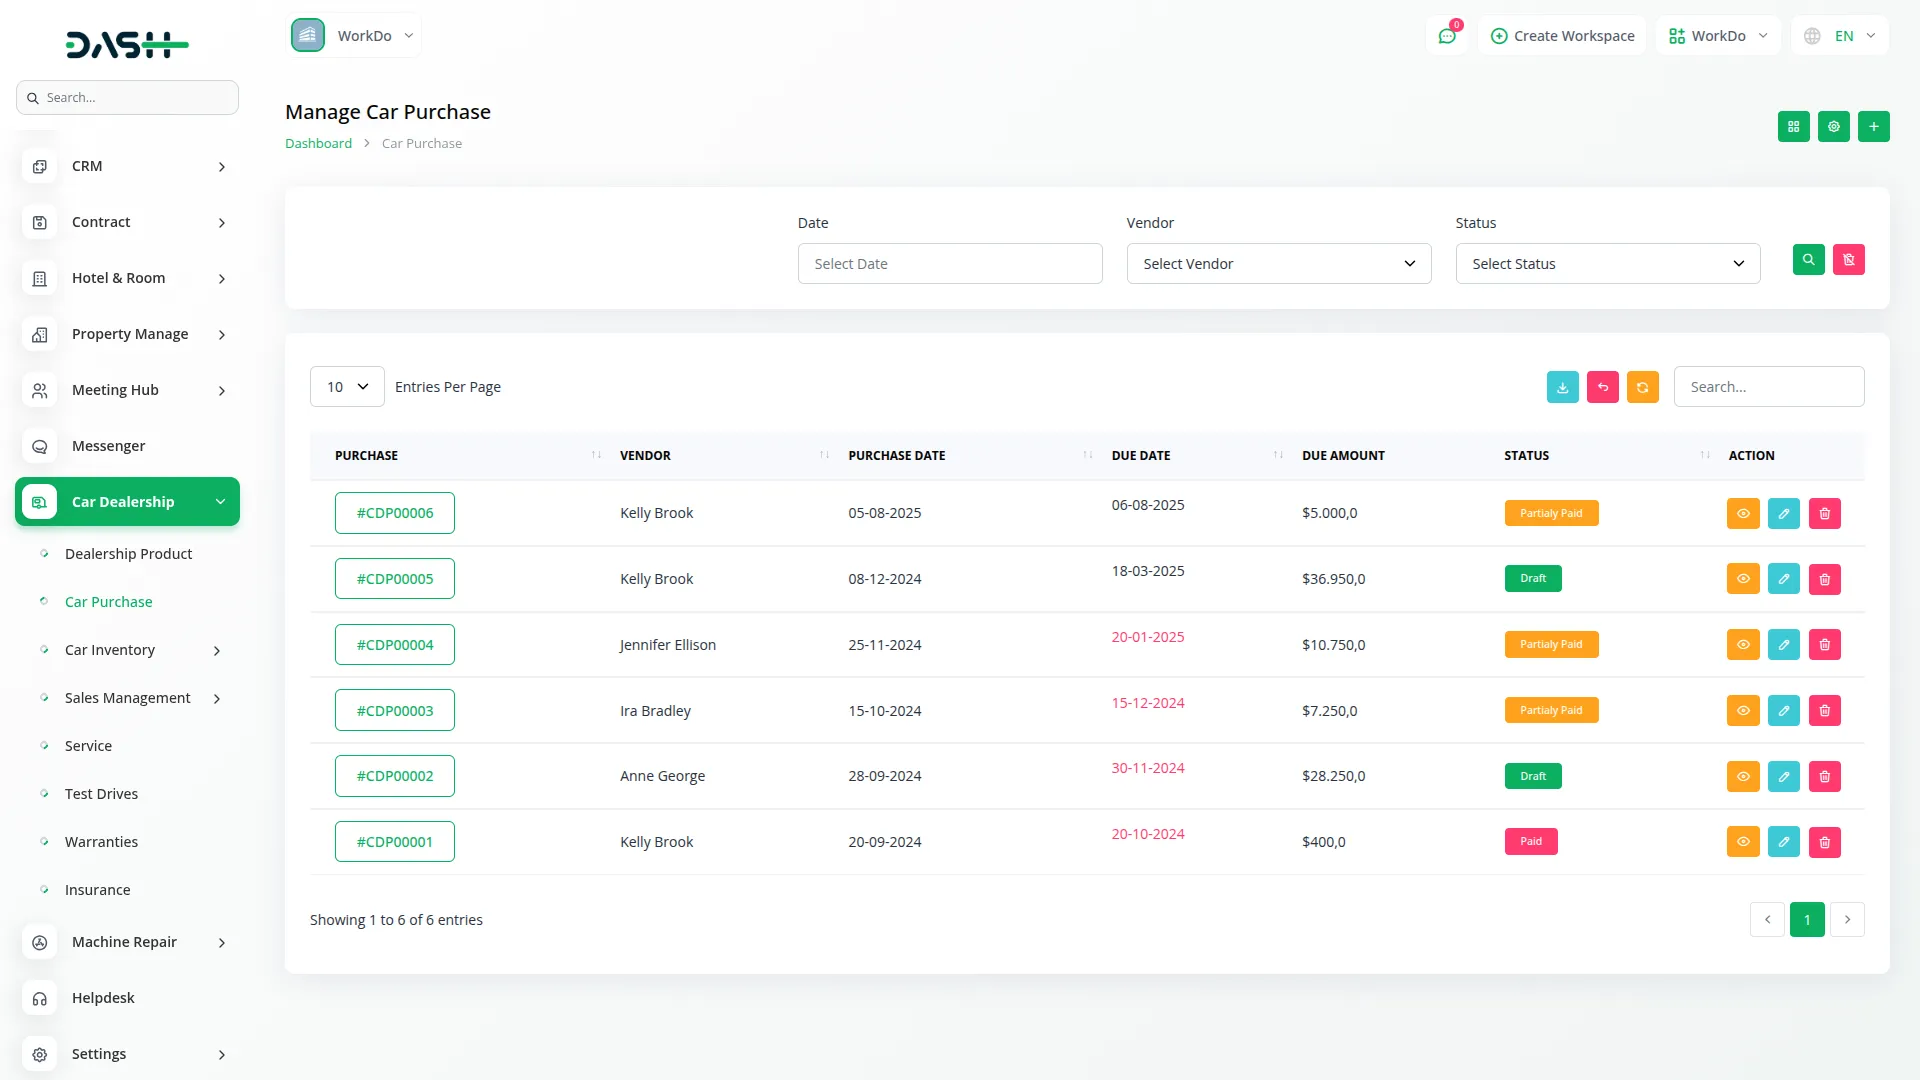Open Dealership Product sidebar item

pos(128,554)
